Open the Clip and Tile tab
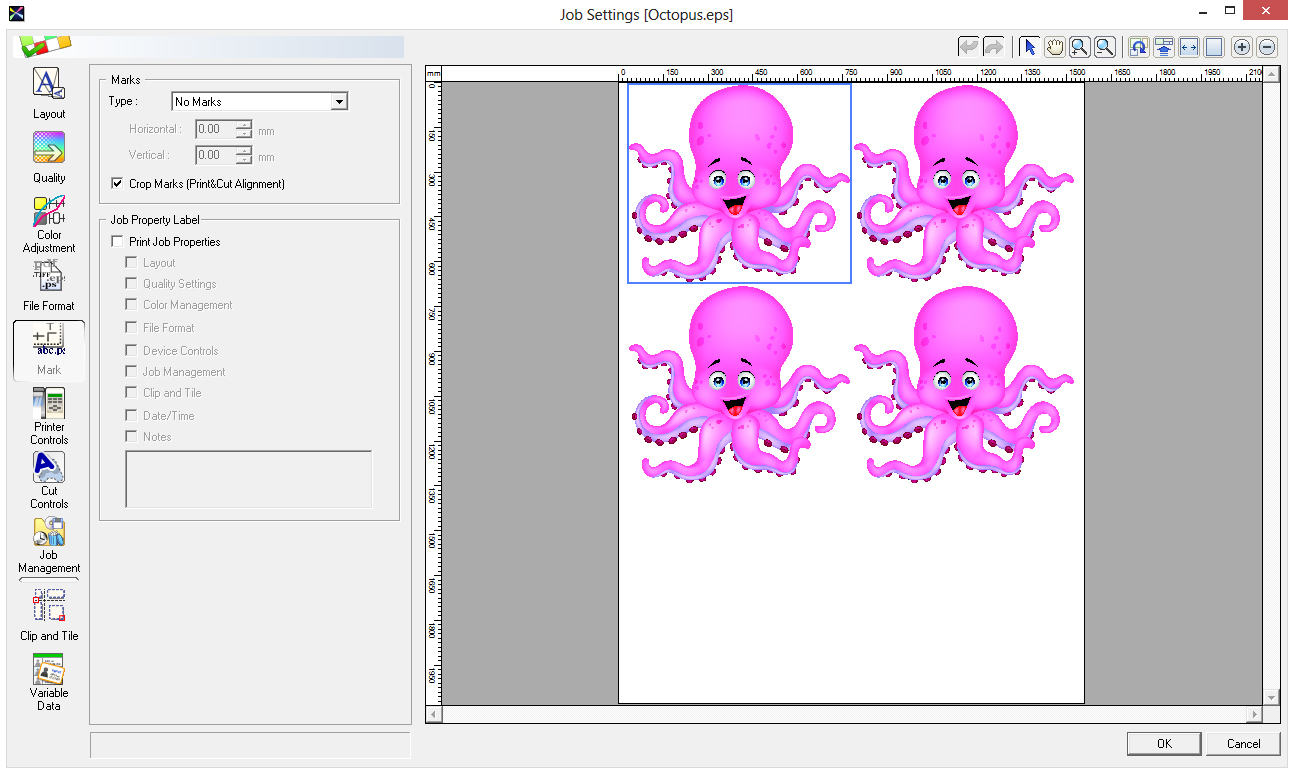 [x=49, y=614]
